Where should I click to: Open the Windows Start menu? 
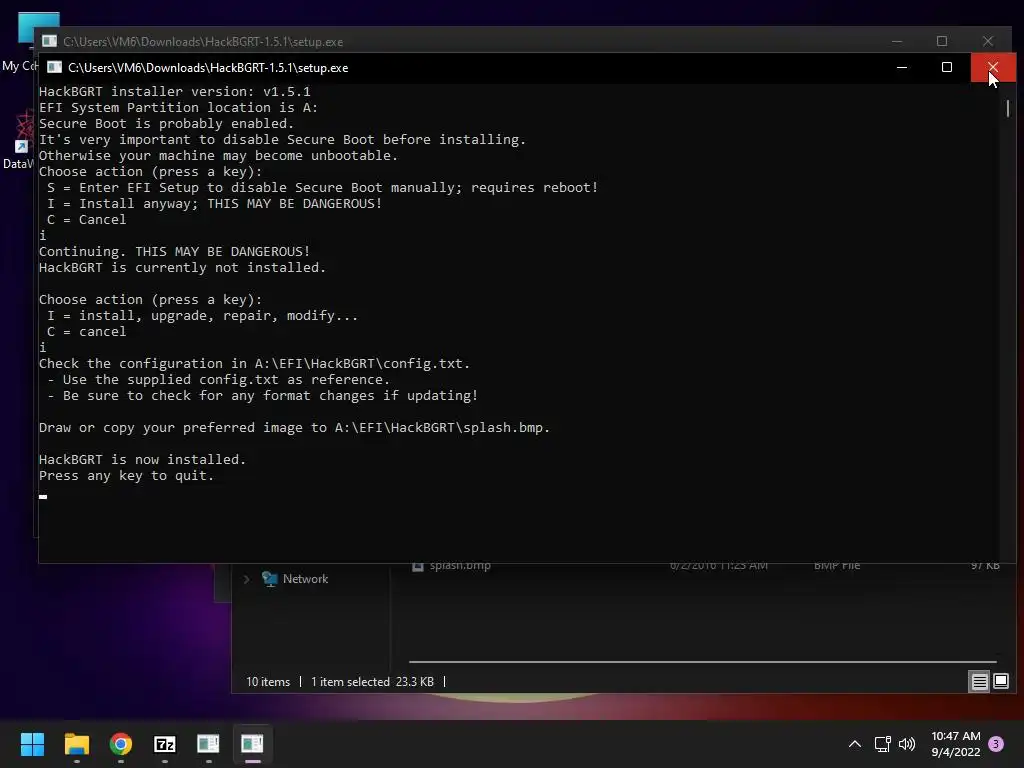(32, 744)
